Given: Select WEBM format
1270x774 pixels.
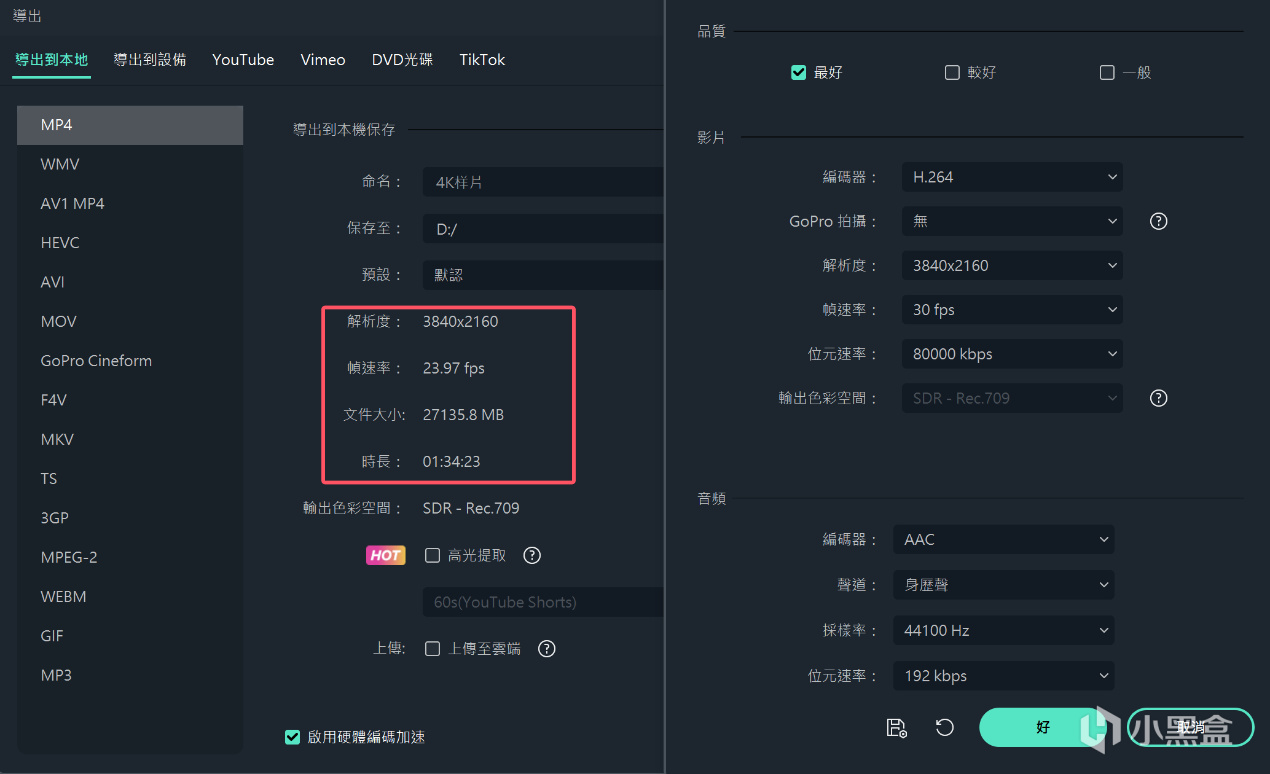Looking at the screenshot, I should click(130, 597).
